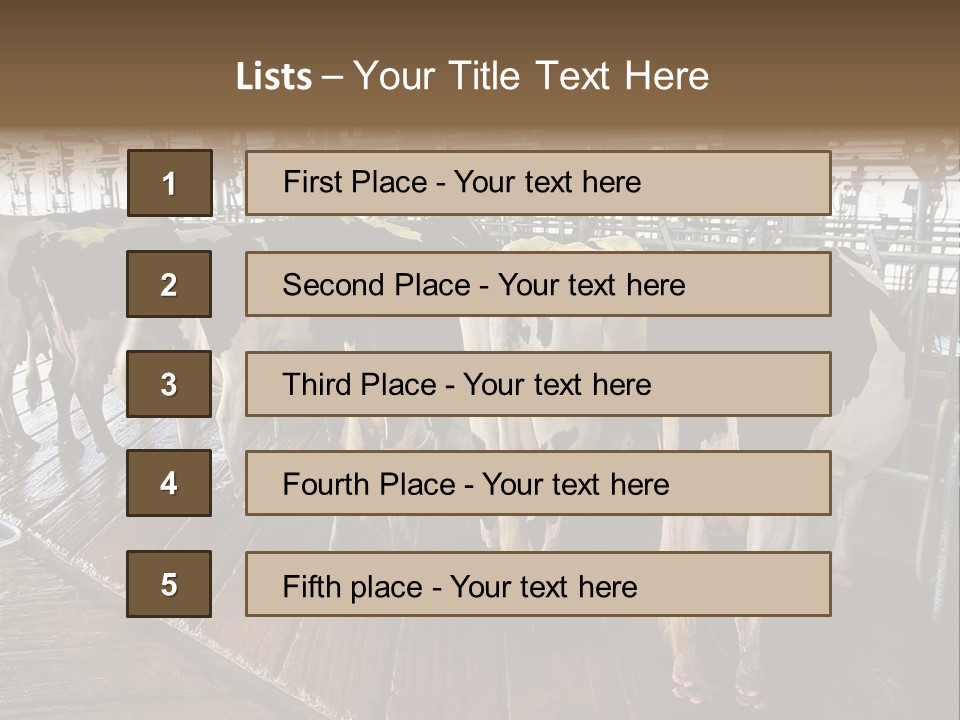Select 'Your Title Text Here' title text
Image resolution: width=960 pixels, height=720 pixels.
pyautogui.click(x=531, y=76)
